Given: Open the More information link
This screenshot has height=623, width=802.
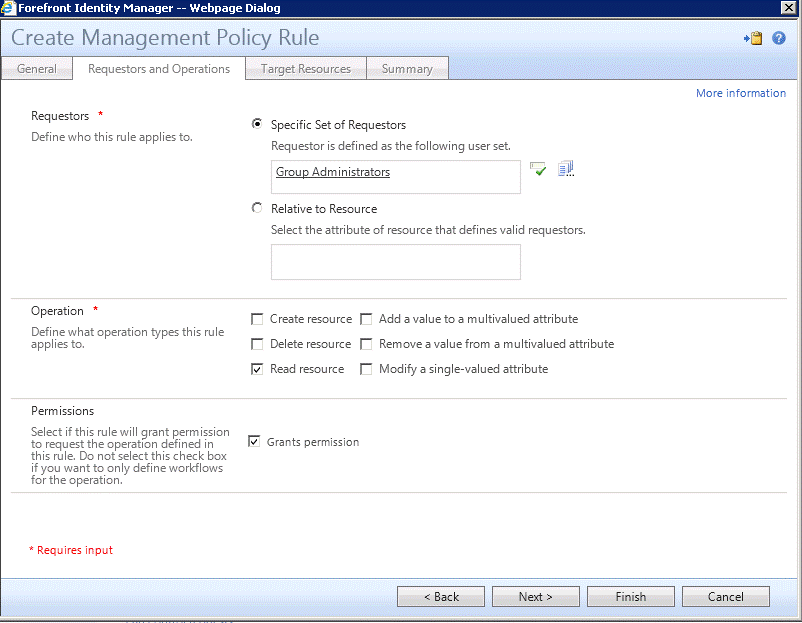Looking at the screenshot, I should click(x=741, y=93).
